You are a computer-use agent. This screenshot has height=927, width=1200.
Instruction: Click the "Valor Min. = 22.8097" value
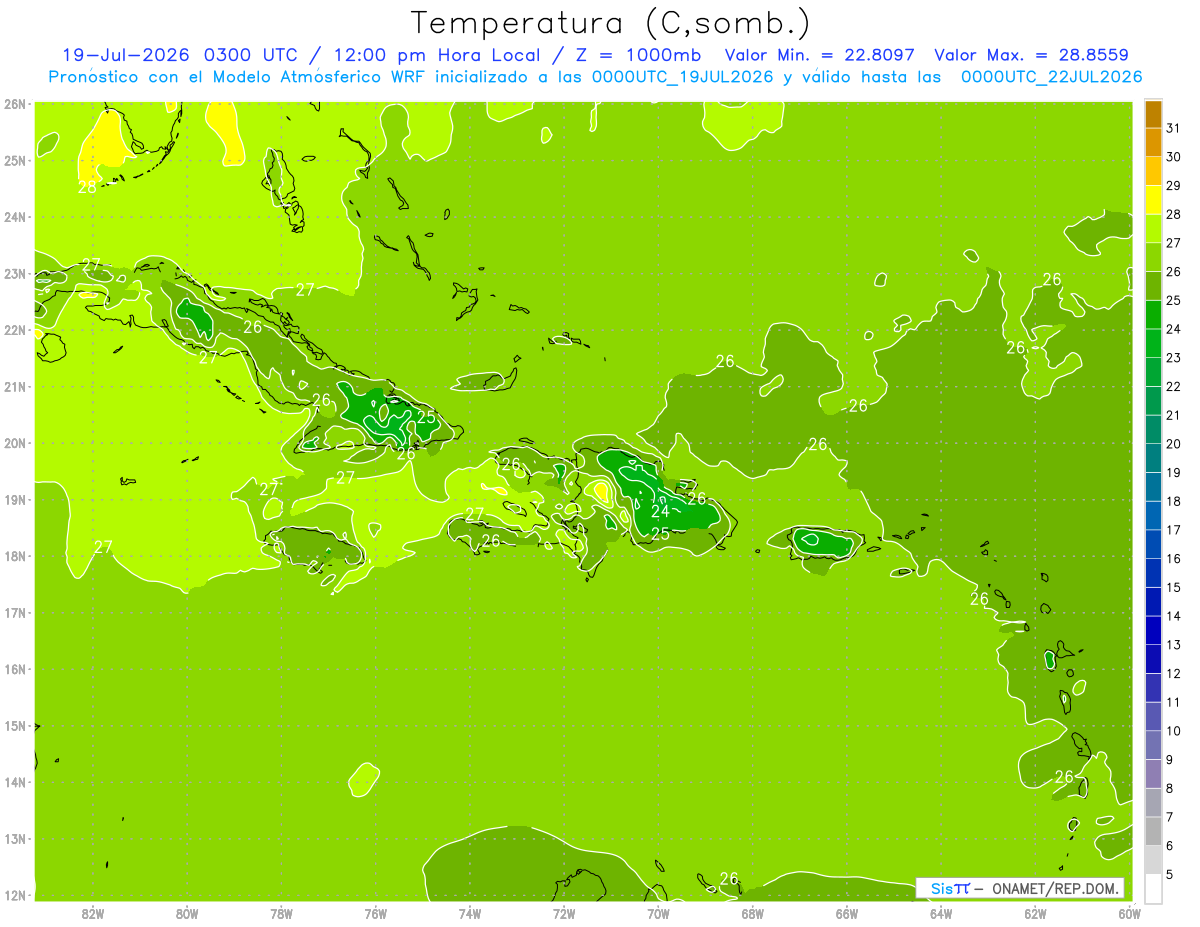click(x=820, y=55)
